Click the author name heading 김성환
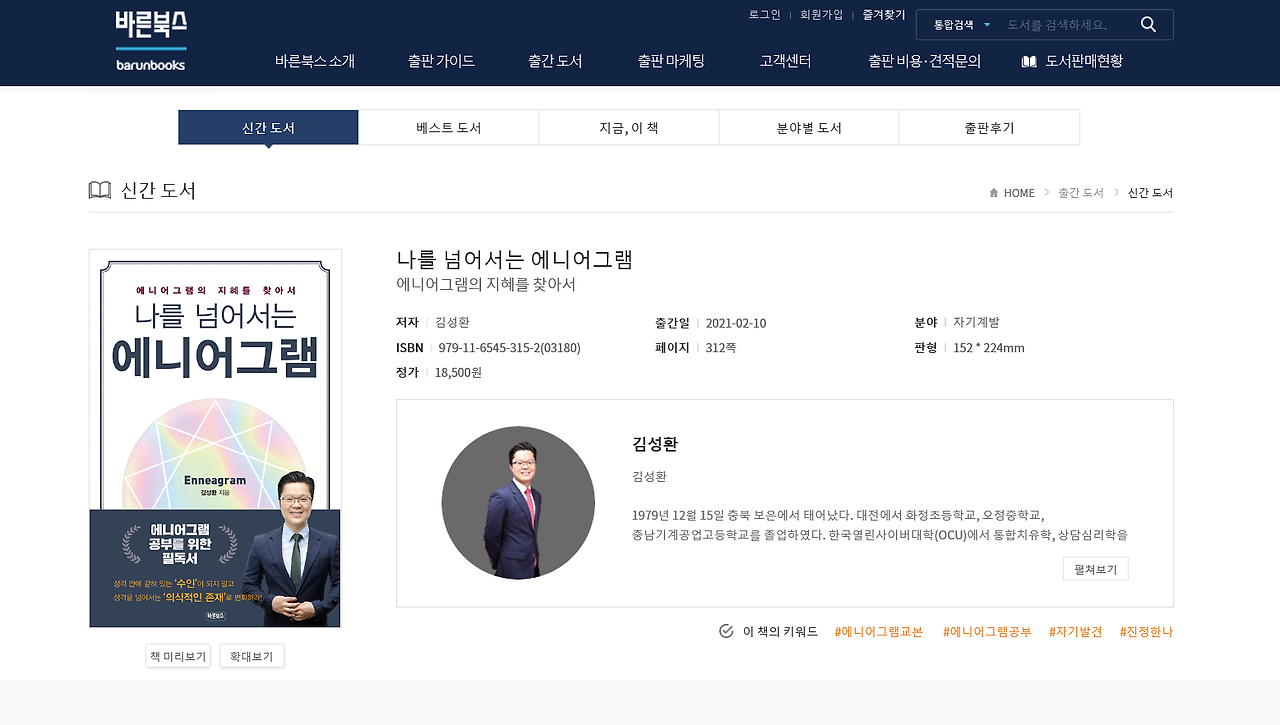1280x725 pixels. click(x=655, y=444)
